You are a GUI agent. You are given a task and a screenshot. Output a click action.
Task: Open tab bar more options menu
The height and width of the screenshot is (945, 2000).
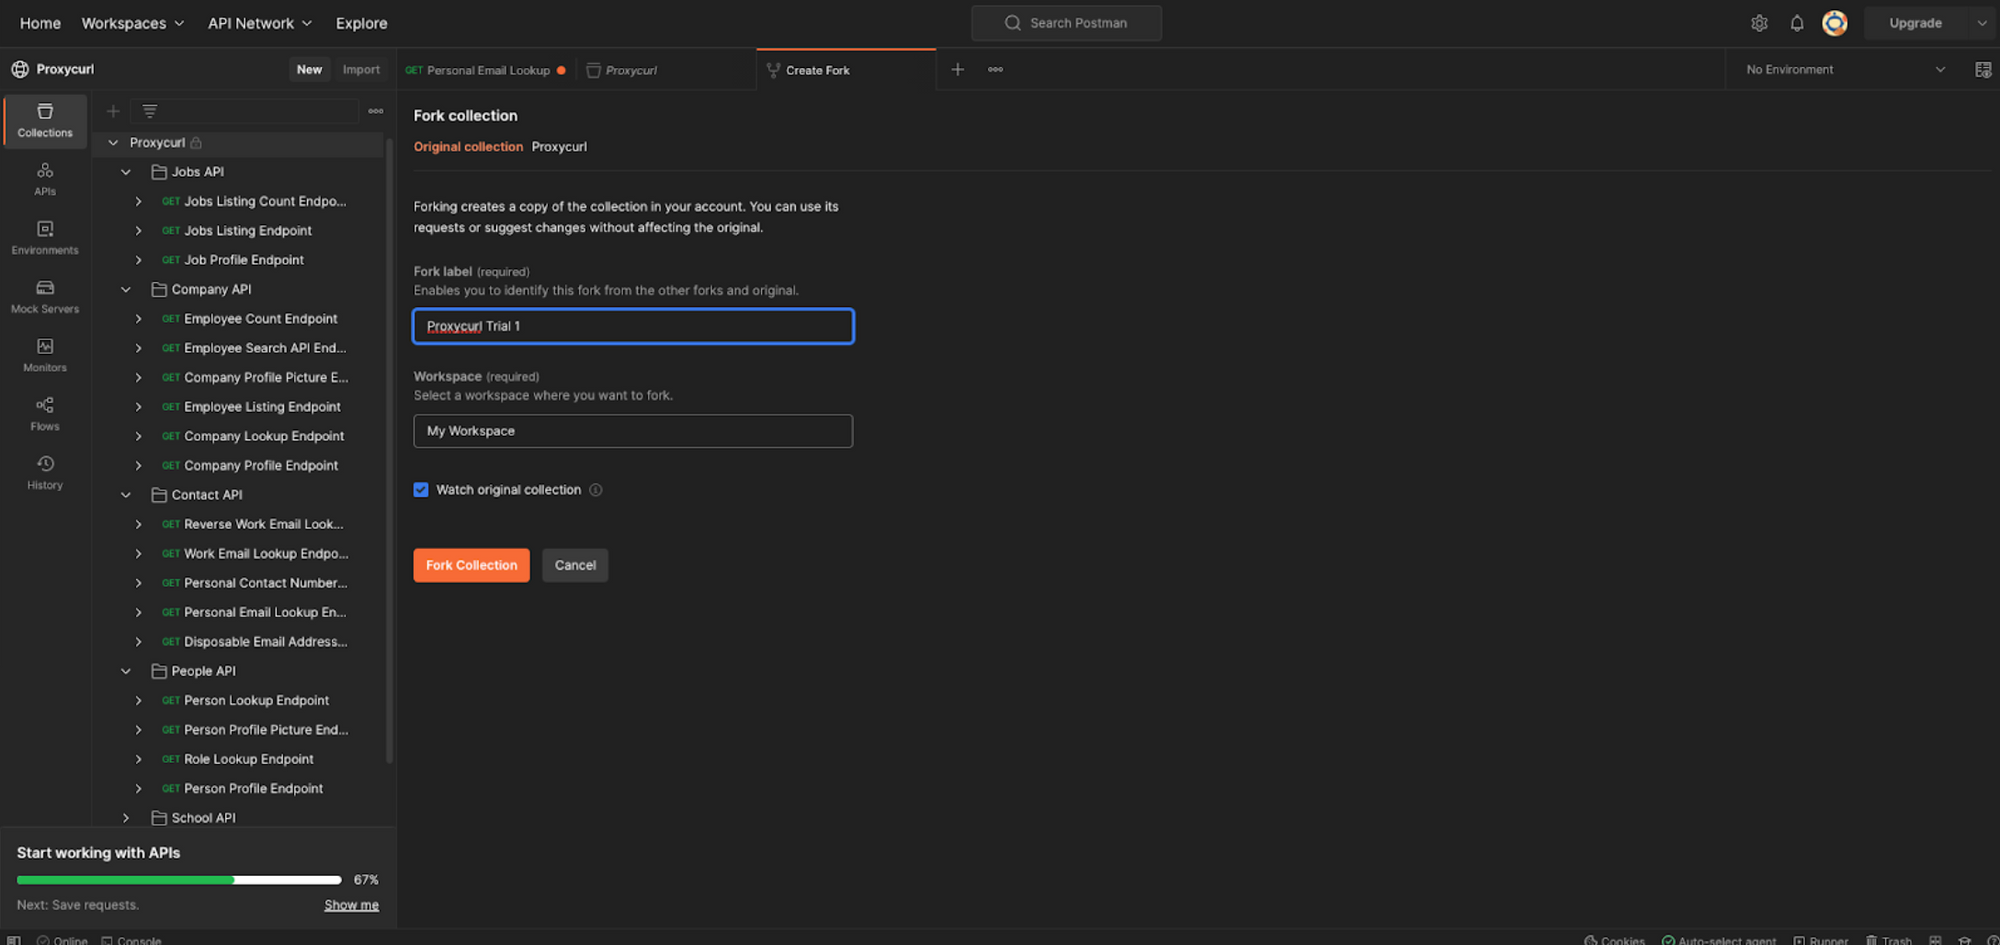click(x=995, y=69)
